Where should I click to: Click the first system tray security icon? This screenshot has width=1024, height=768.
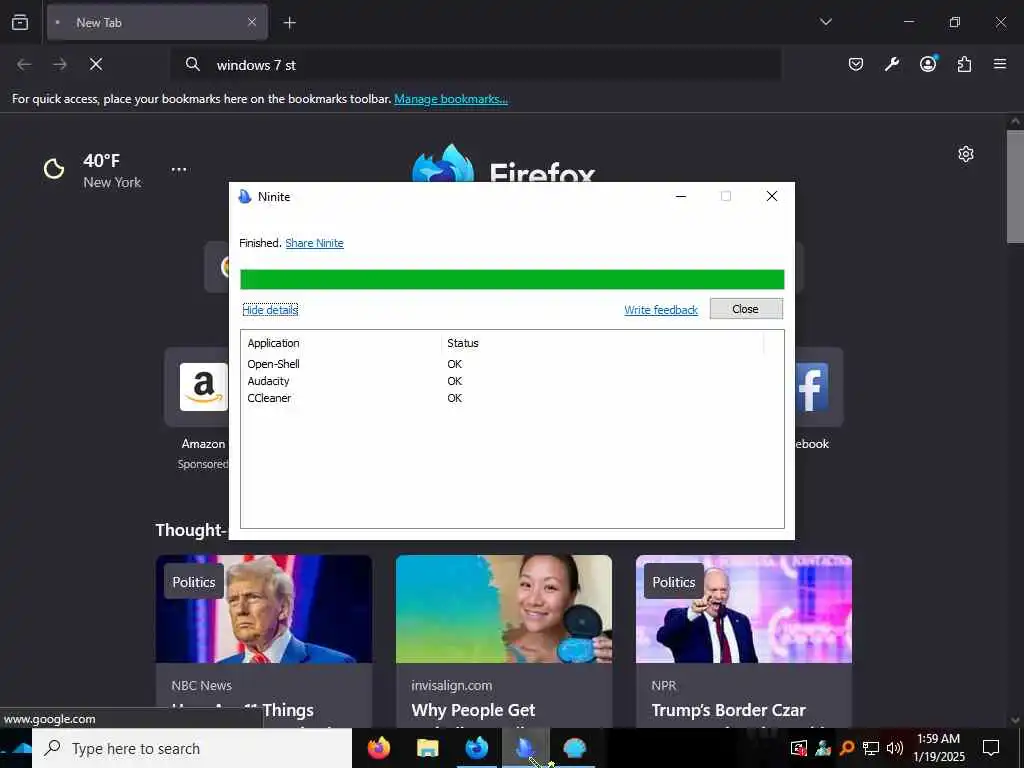coord(799,748)
